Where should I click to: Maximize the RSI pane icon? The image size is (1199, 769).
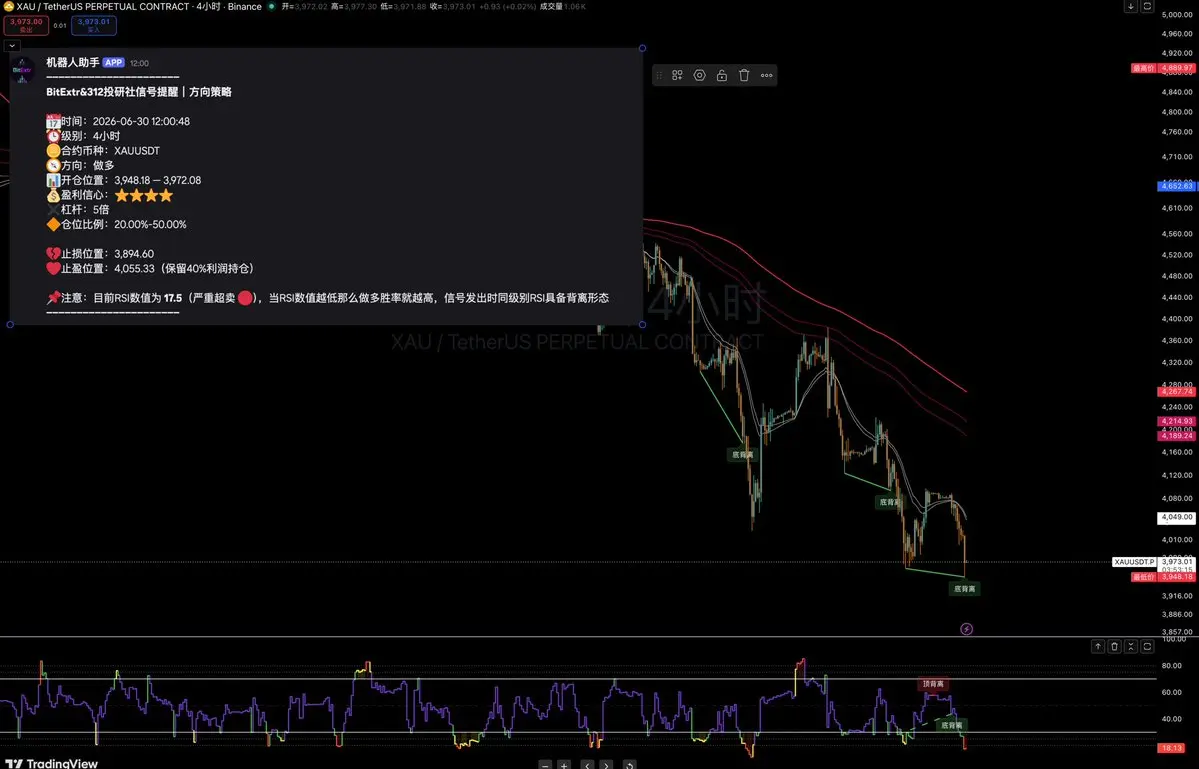(1147, 647)
